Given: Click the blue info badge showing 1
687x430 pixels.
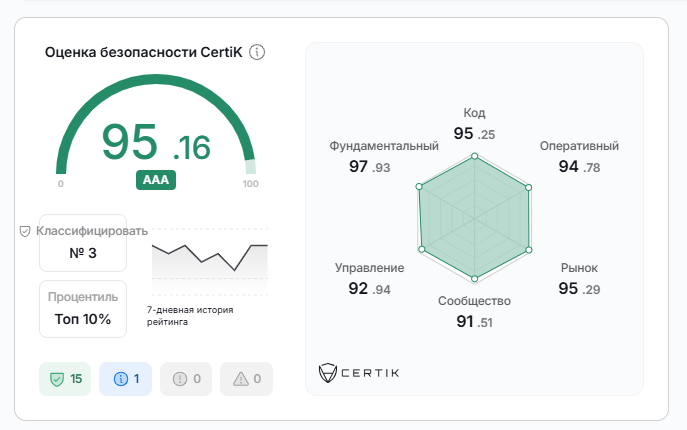Looking at the screenshot, I should (126, 379).
